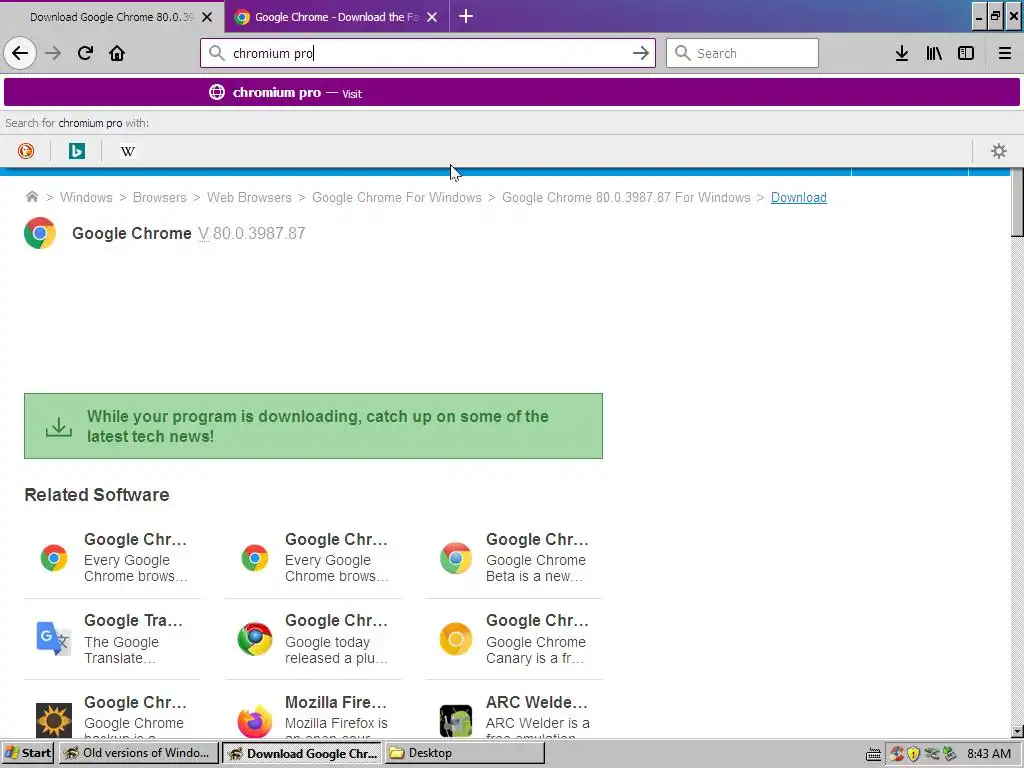The width and height of the screenshot is (1024, 768).
Task: Close the Download Google Chrome 80.0 tab
Action: (x=207, y=17)
